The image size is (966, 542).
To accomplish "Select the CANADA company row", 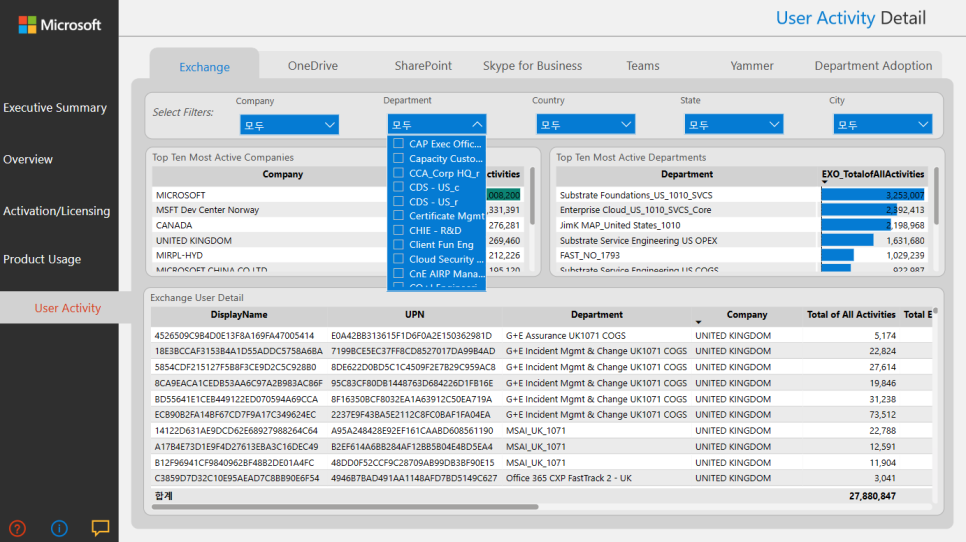I will coord(338,225).
